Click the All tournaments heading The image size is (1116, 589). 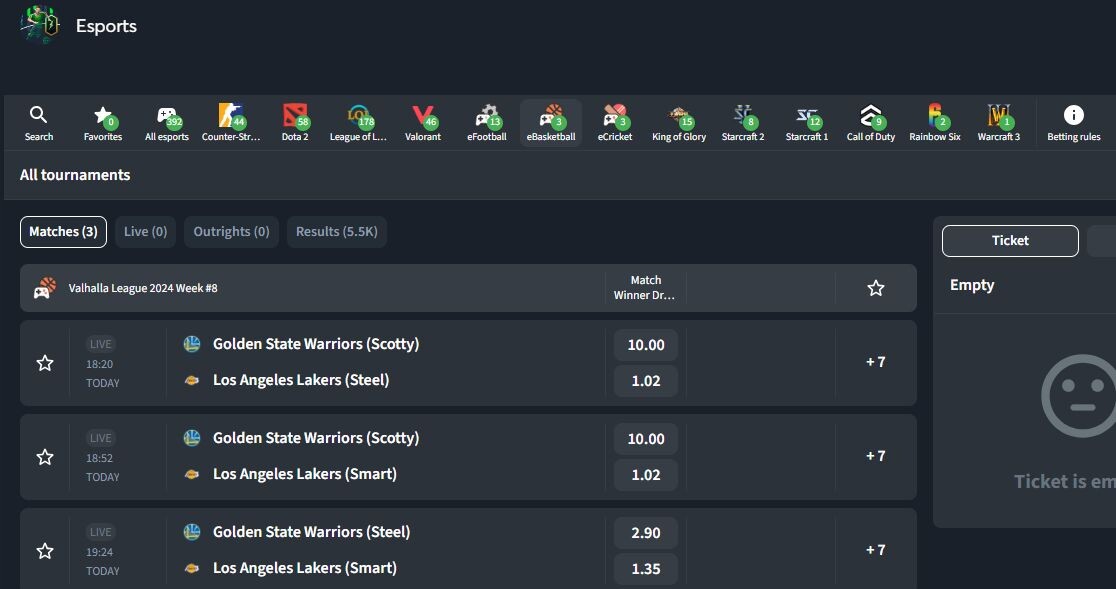75,175
